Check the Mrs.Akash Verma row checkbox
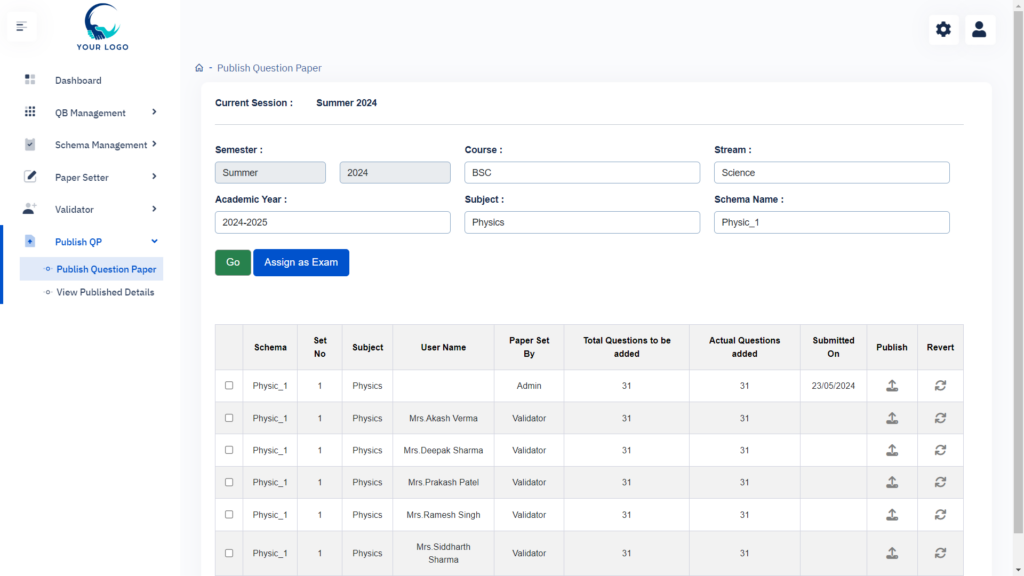The width and height of the screenshot is (1024, 576). (x=229, y=417)
